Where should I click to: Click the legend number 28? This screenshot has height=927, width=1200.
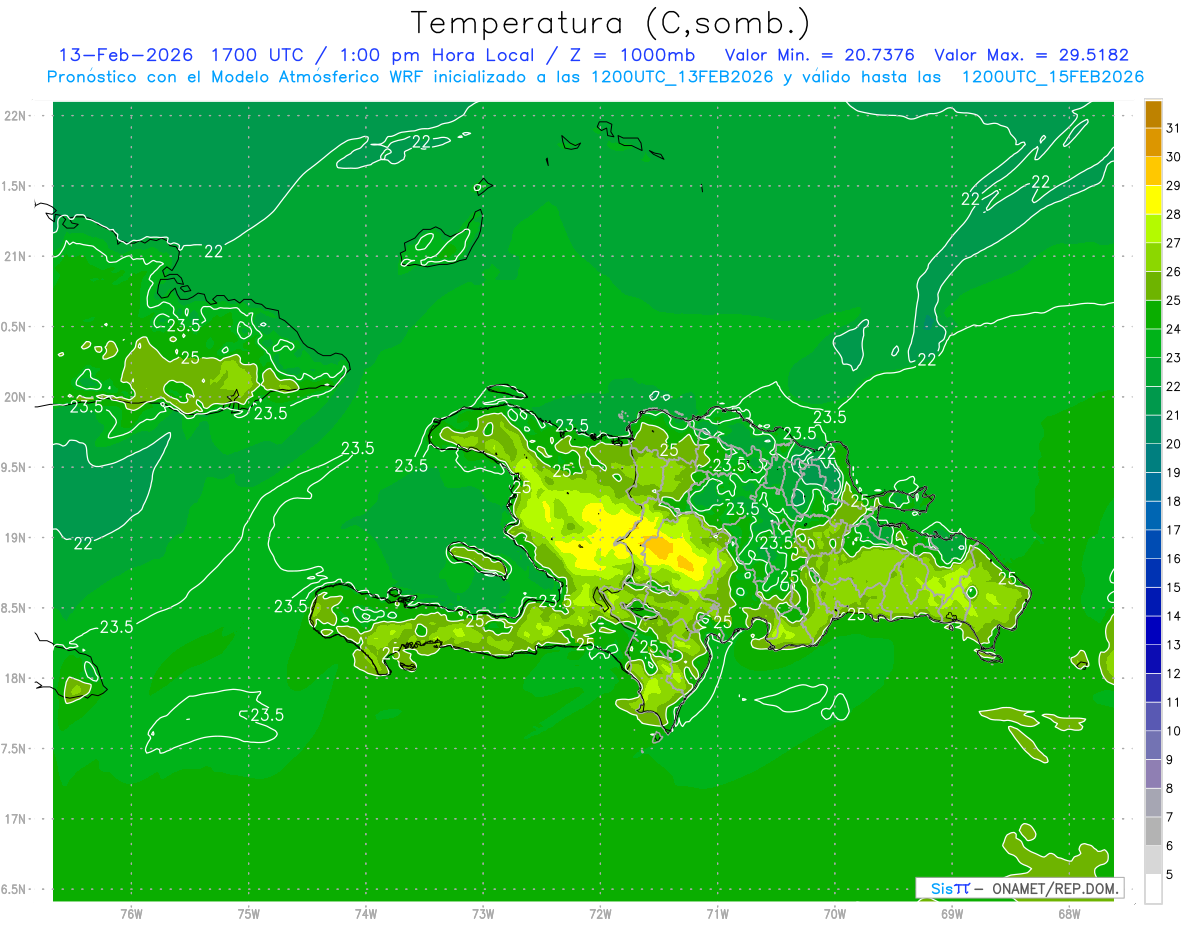[x=1173, y=214]
